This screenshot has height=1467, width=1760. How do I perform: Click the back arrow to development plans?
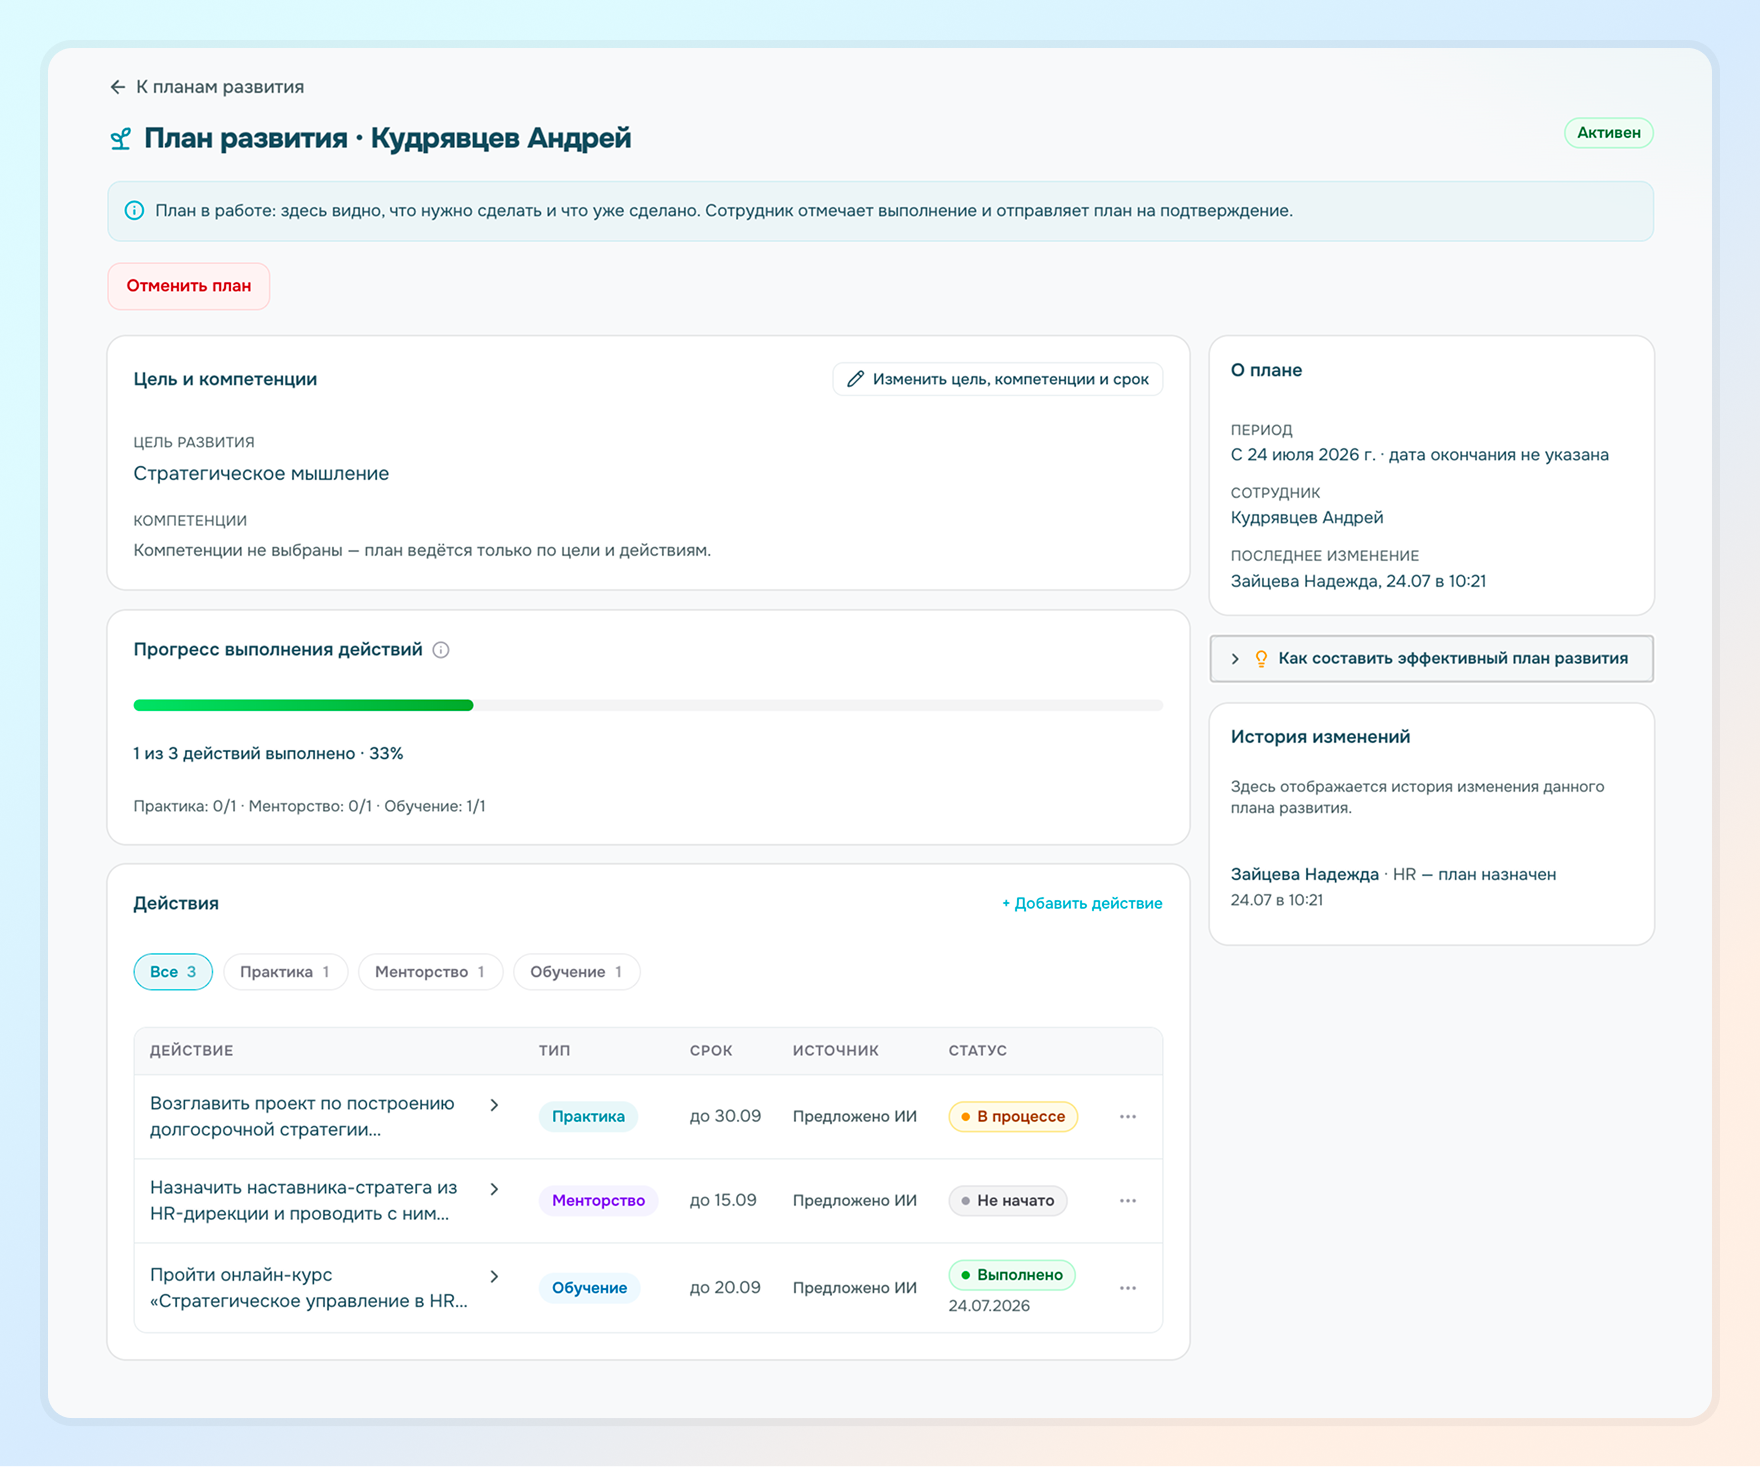coord(117,87)
